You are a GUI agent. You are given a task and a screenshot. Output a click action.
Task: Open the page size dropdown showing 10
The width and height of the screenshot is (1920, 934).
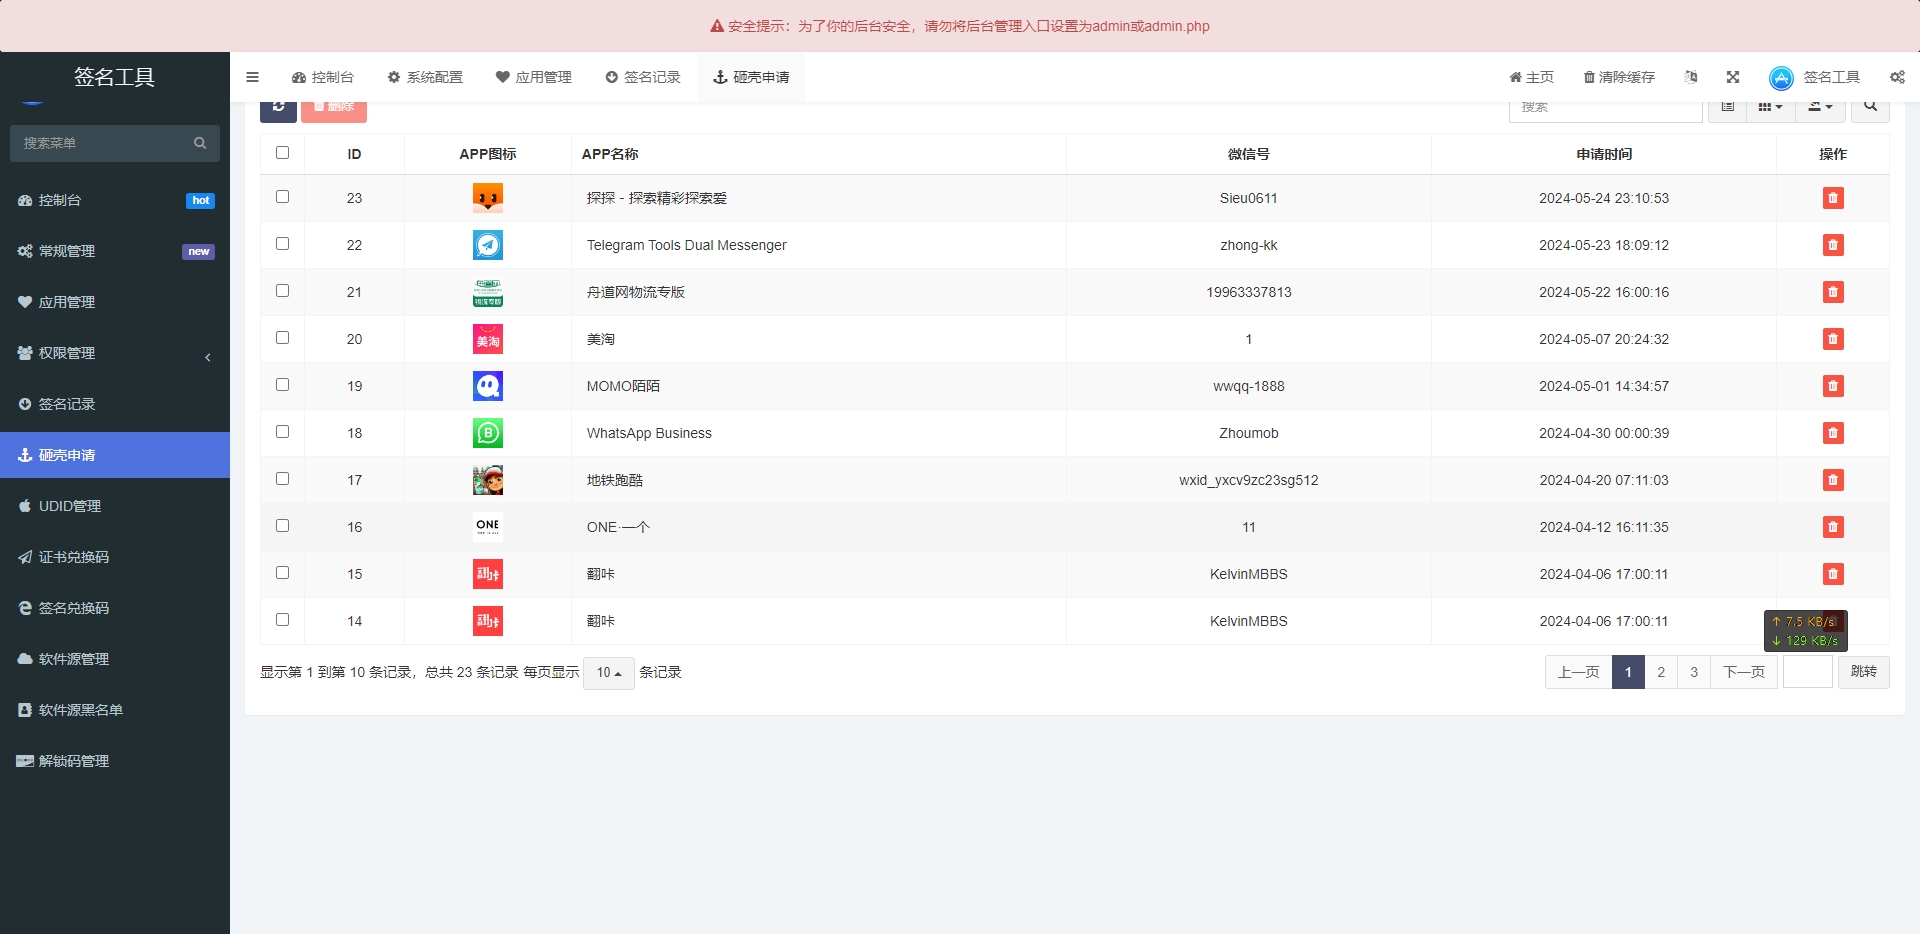(x=608, y=673)
